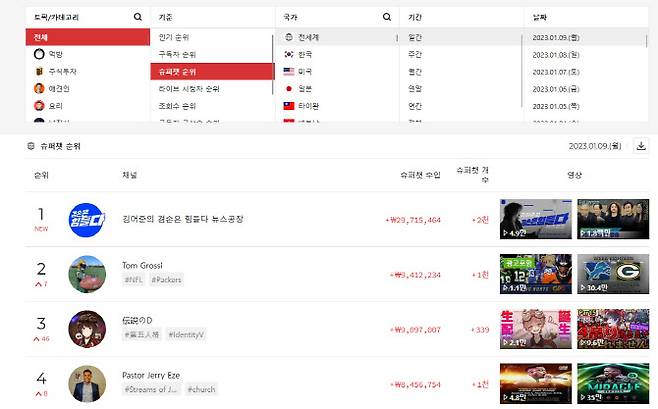The image size is (658, 409).
Task: Download the Super Chat ranking data
Action: [641, 146]
